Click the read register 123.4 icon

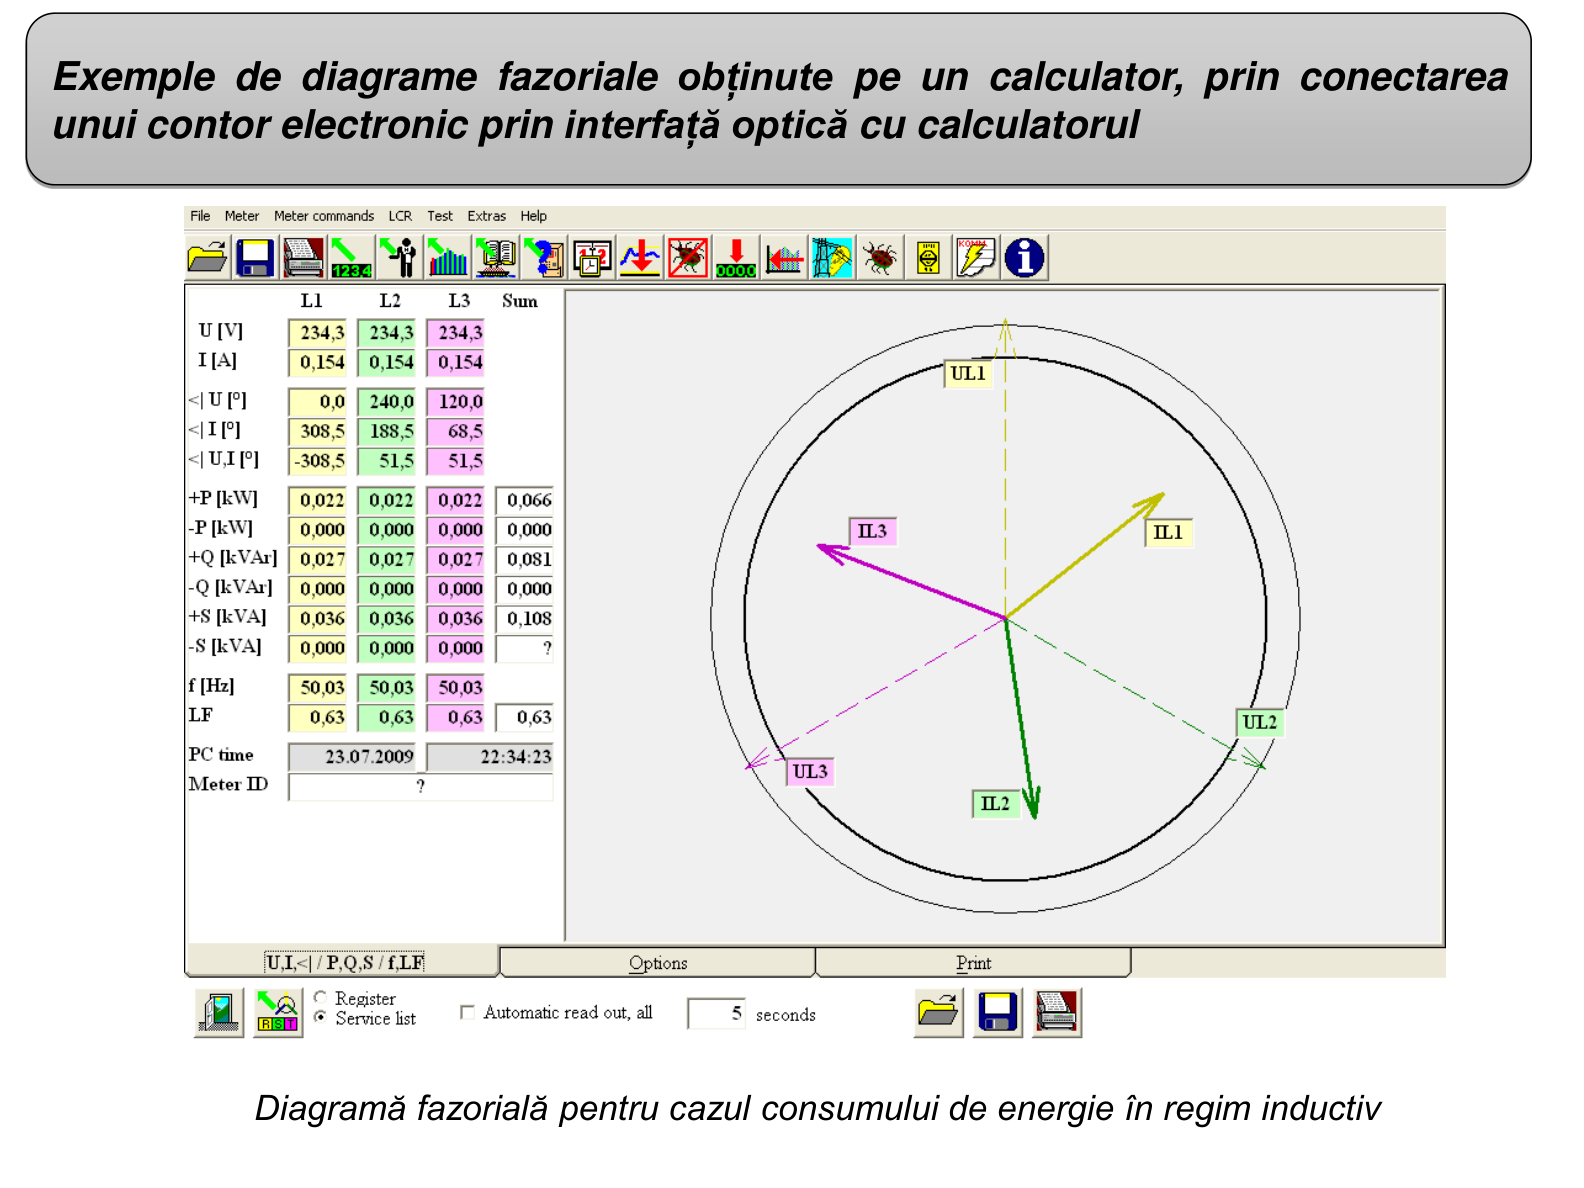coord(351,258)
